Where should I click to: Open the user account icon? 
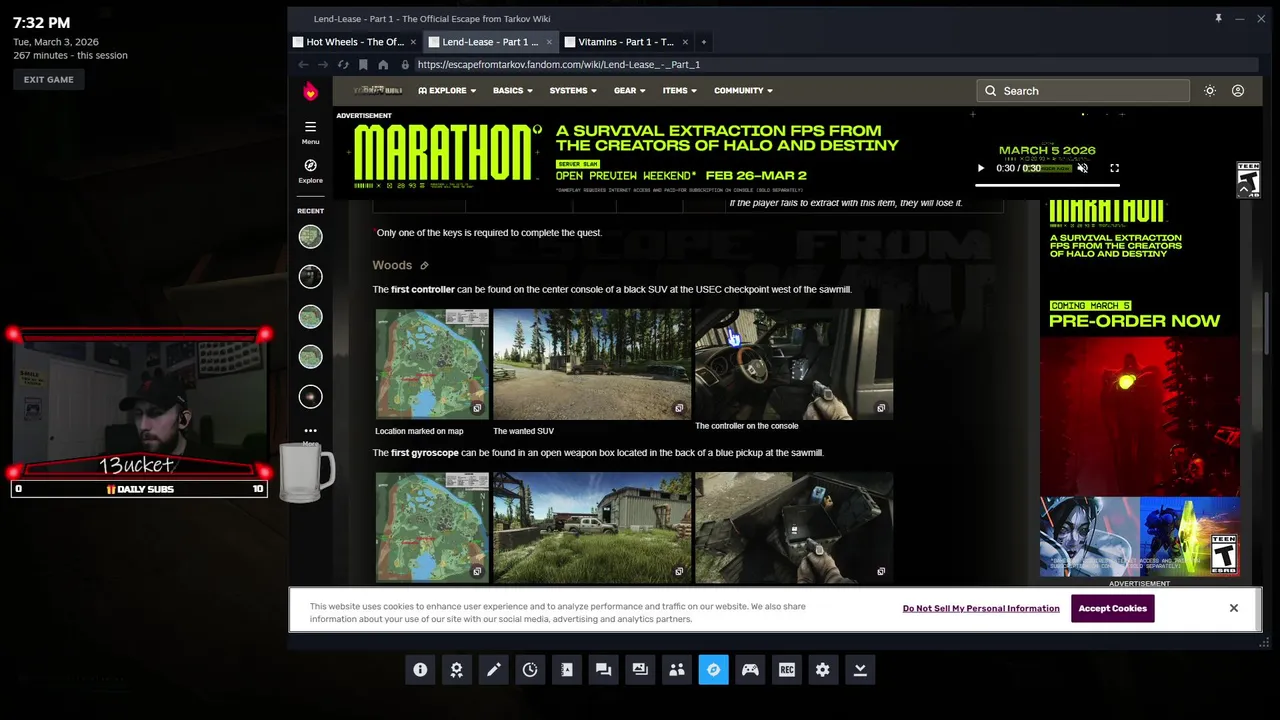[1238, 91]
